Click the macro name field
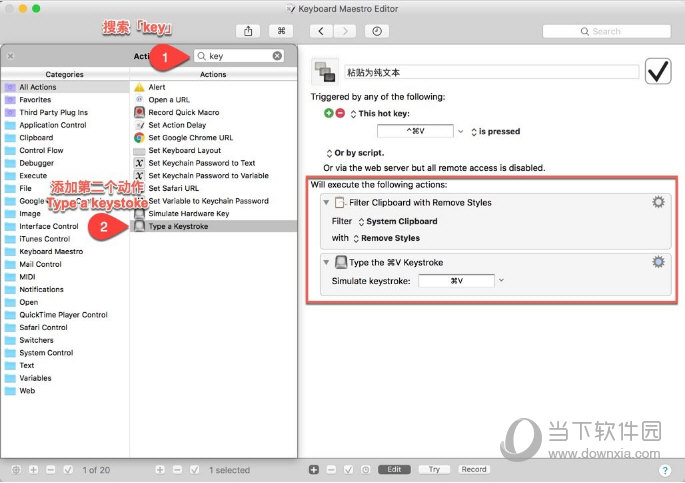 point(491,72)
